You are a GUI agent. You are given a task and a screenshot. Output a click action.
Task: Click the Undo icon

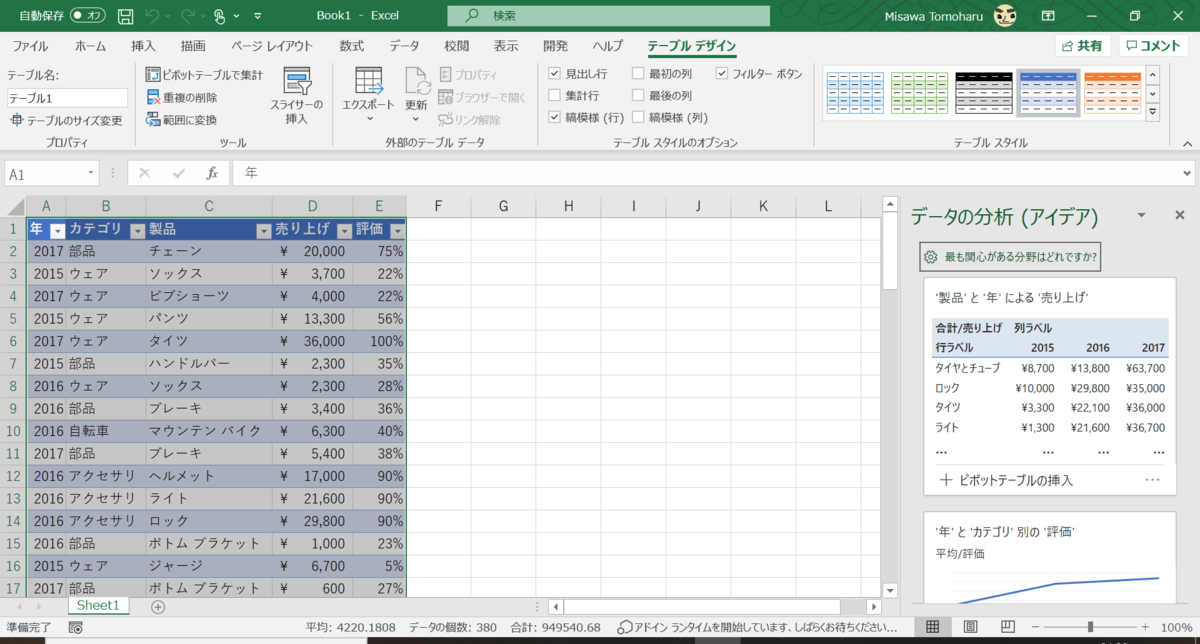pyautogui.click(x=152, y=16)
